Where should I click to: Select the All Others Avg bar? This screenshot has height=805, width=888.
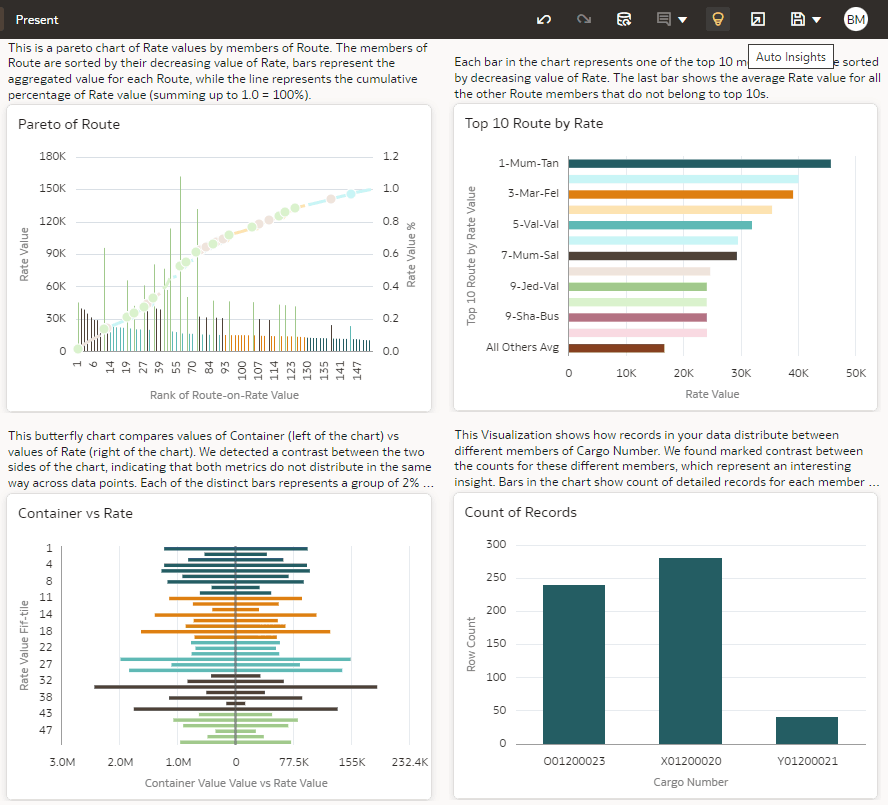pyautogui.click(x=616, y=348)
